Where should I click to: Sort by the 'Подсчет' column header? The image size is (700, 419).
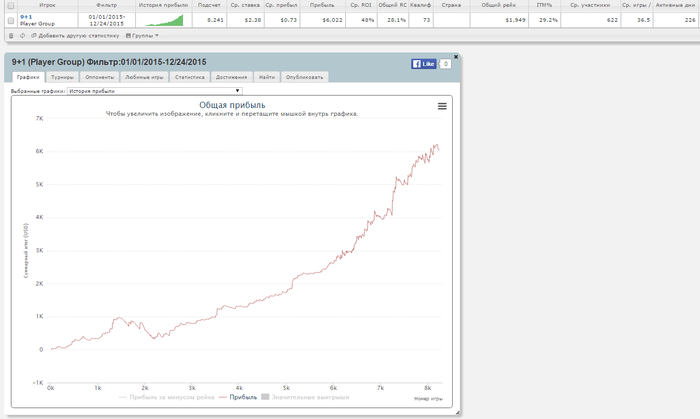point(209,5)
